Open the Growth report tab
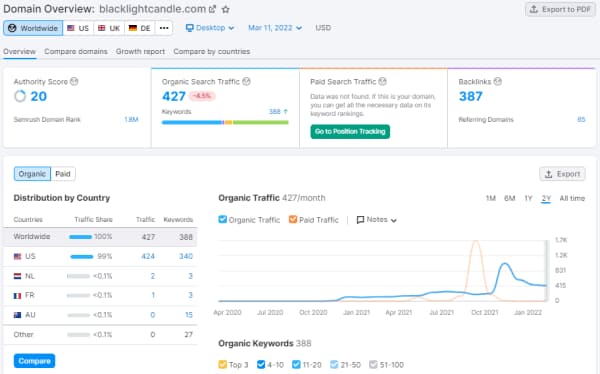 140,52
